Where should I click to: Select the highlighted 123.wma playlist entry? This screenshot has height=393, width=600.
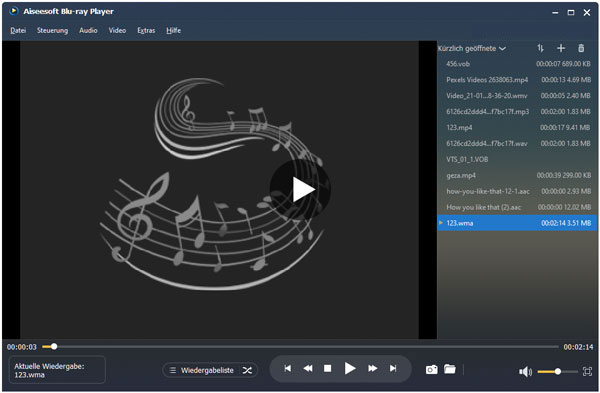coord(517,223)
